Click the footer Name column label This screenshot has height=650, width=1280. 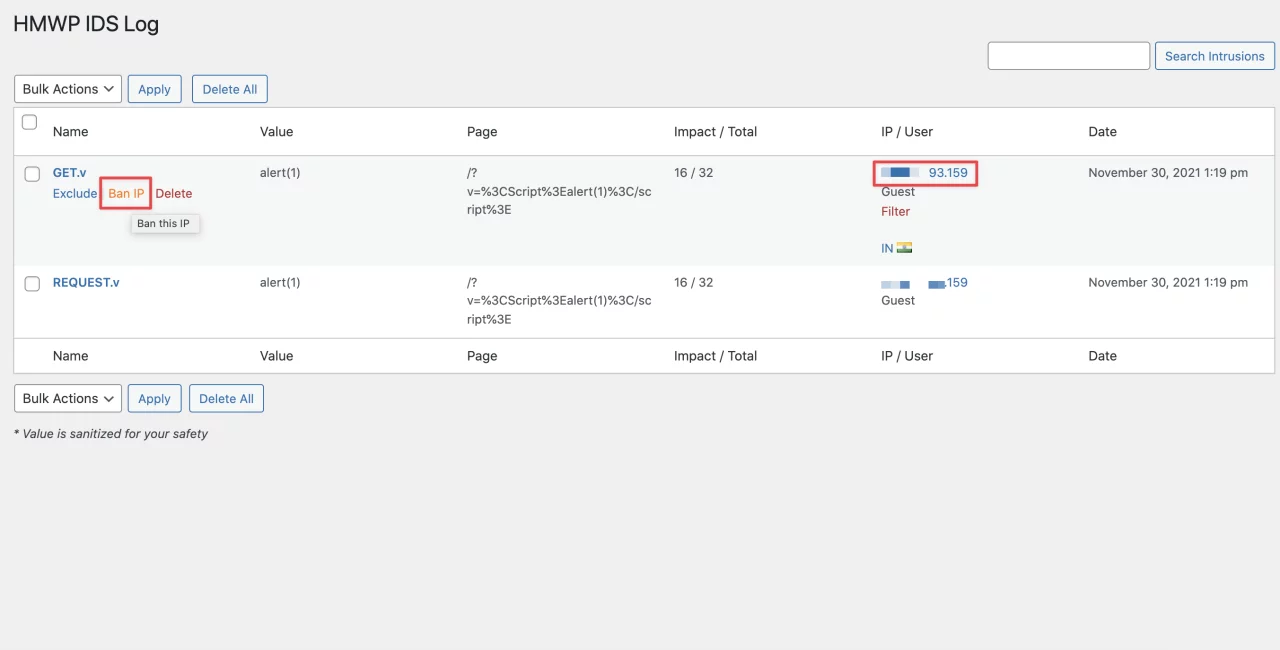(x=71, y=356)
